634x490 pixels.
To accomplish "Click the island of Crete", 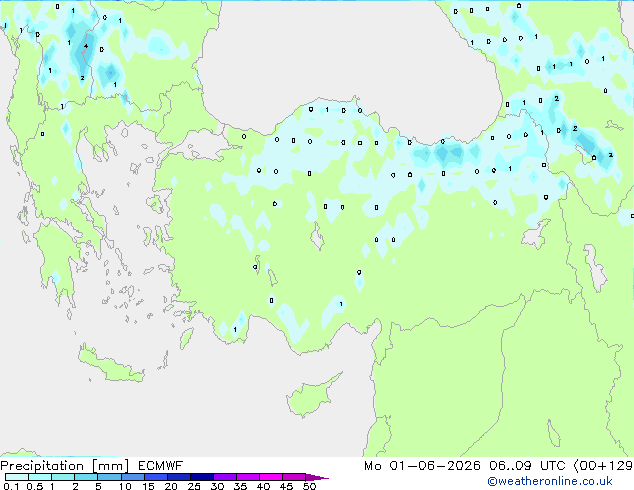I will (x=110, y=365).
